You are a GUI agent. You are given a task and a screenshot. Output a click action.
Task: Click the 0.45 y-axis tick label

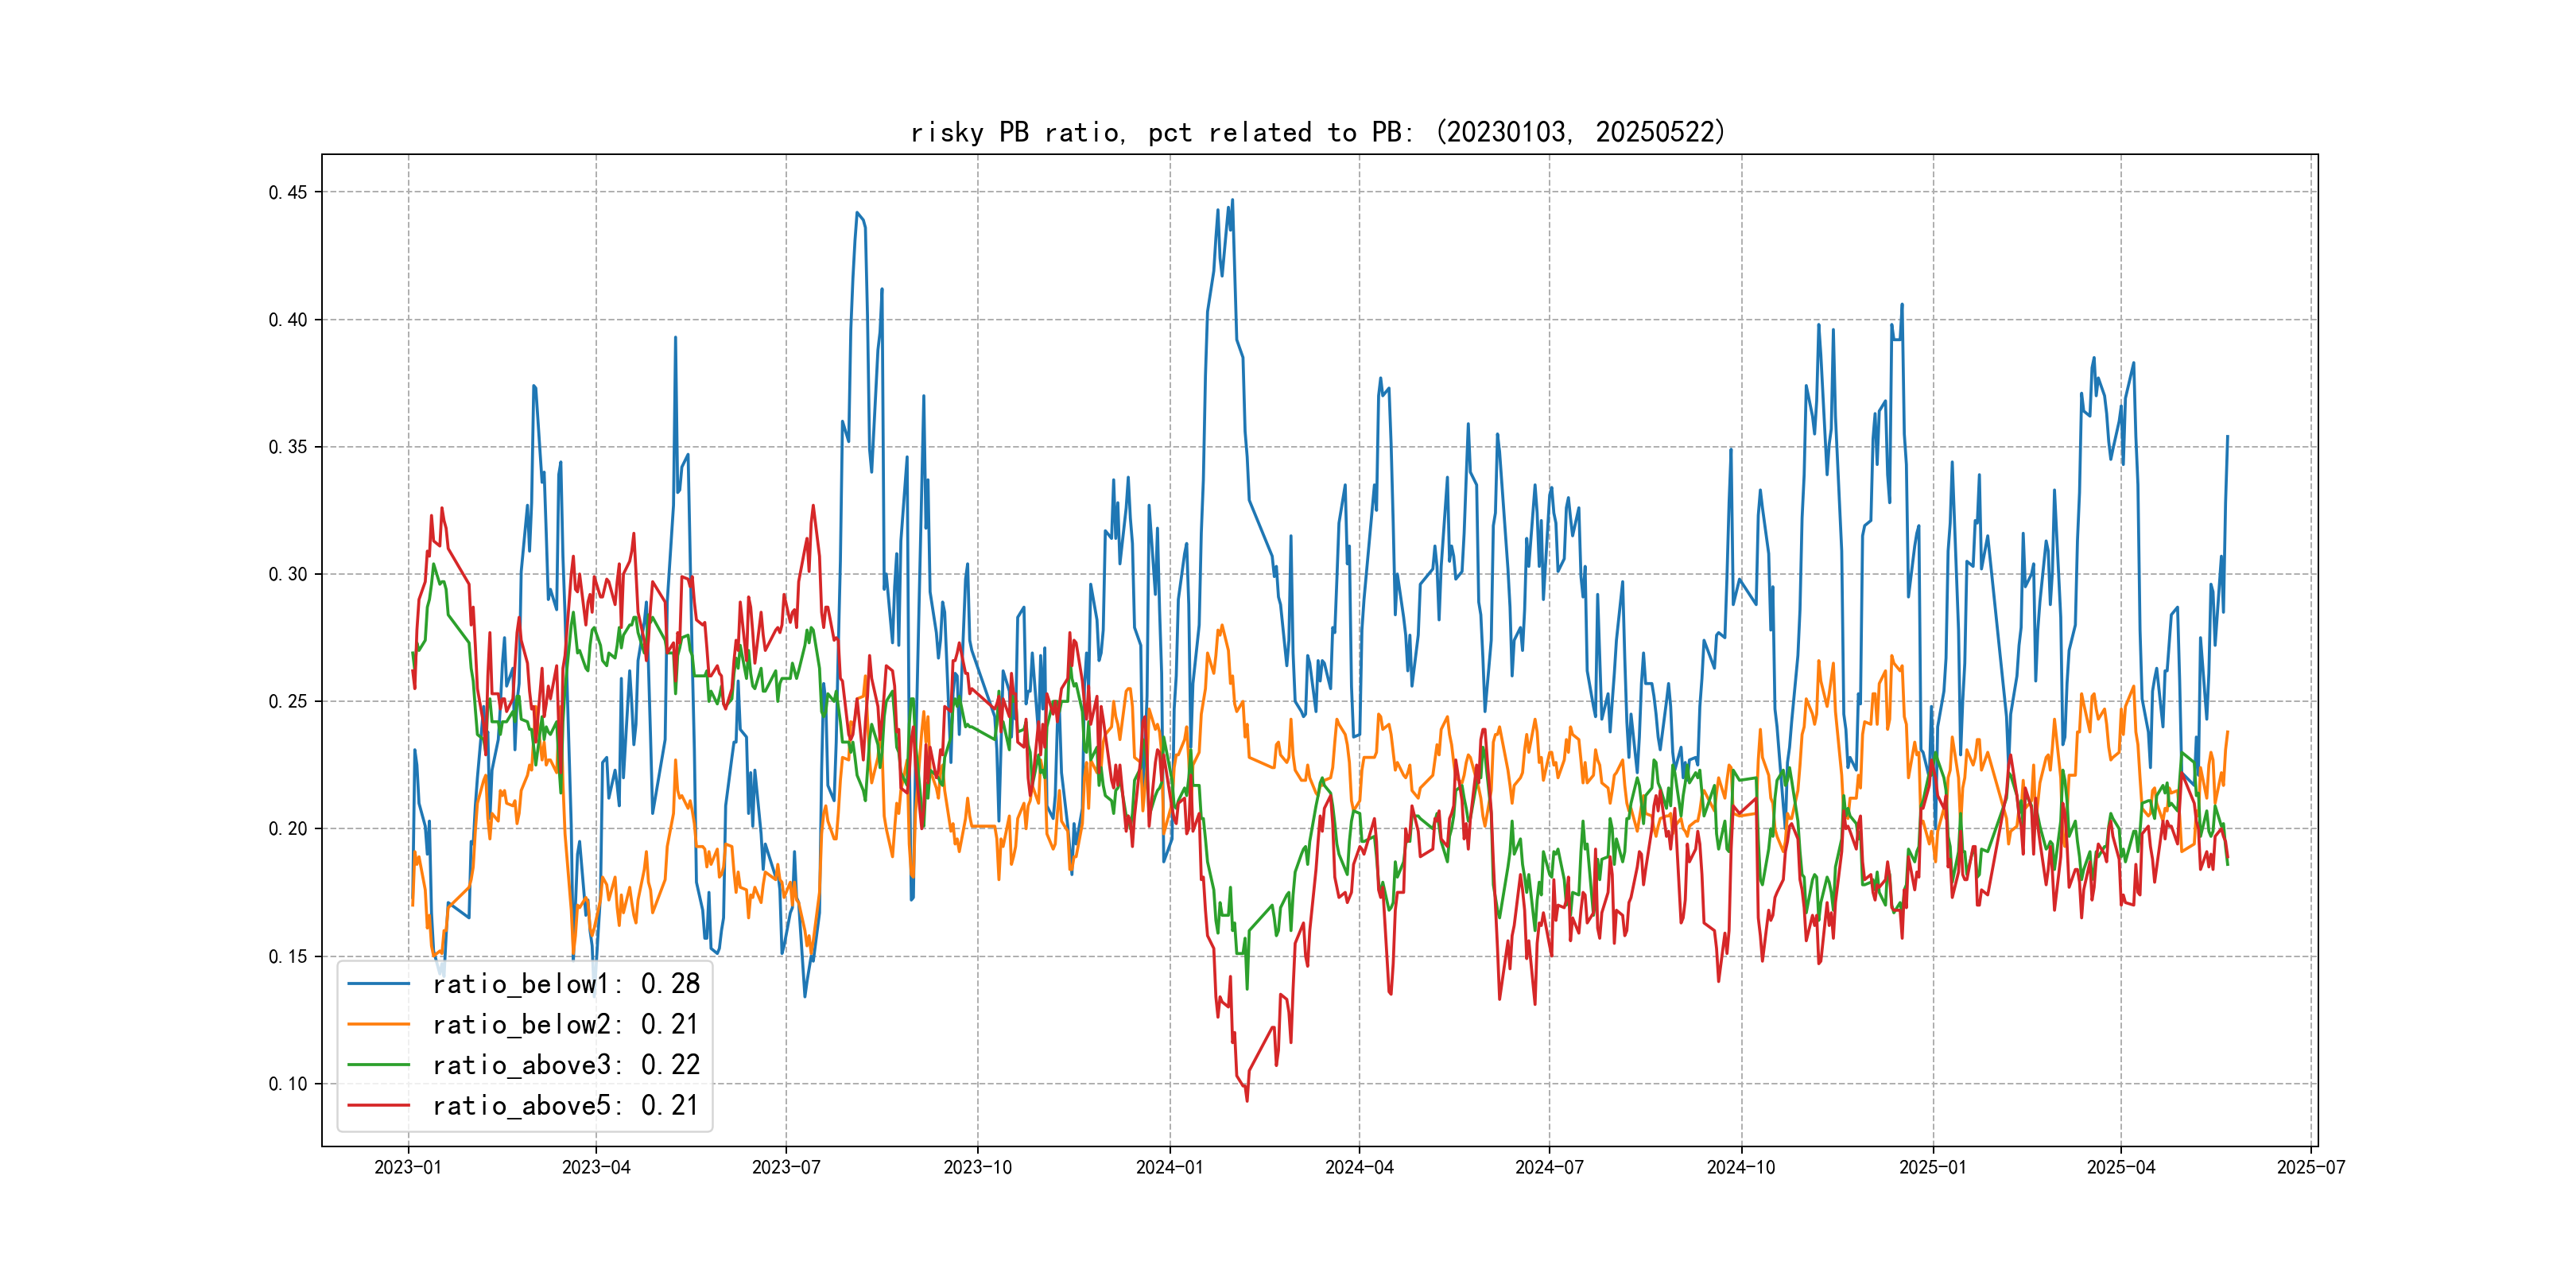point(288,192)
